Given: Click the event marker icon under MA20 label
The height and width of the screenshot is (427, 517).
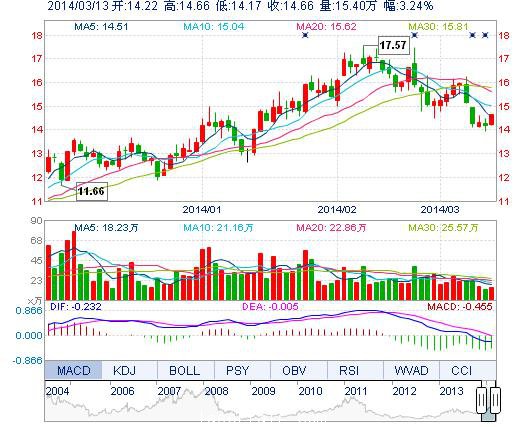Looking at the screenshot, I should tap(305, 35).
